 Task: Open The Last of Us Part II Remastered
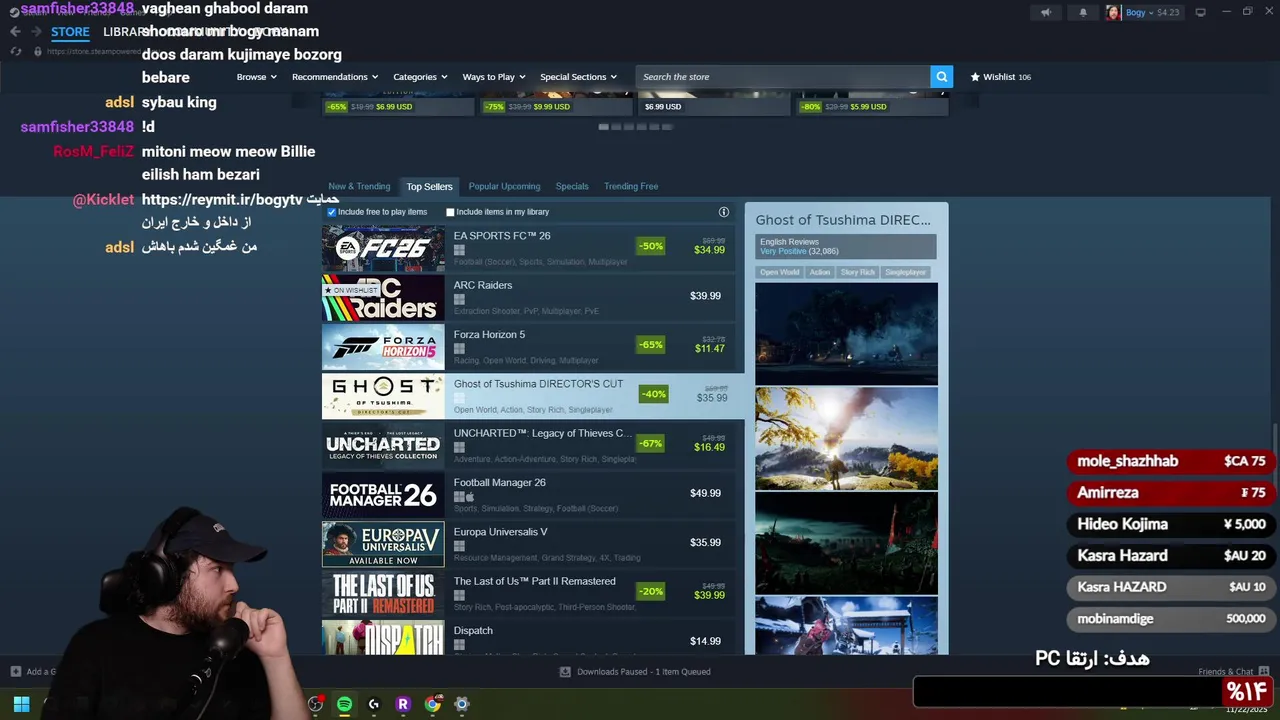click(529, 594)
